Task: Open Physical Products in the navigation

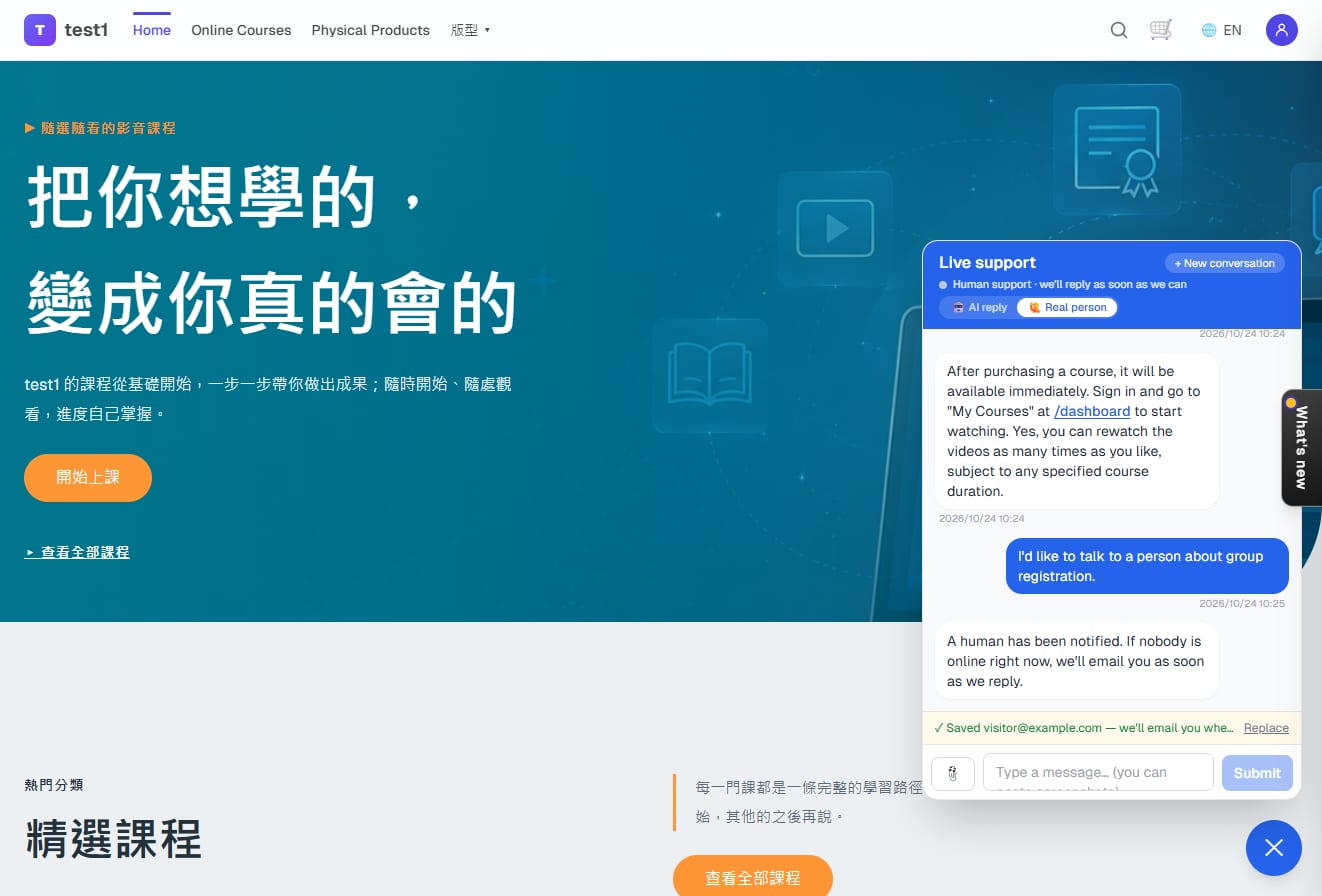Action: [x=371, y=30]
